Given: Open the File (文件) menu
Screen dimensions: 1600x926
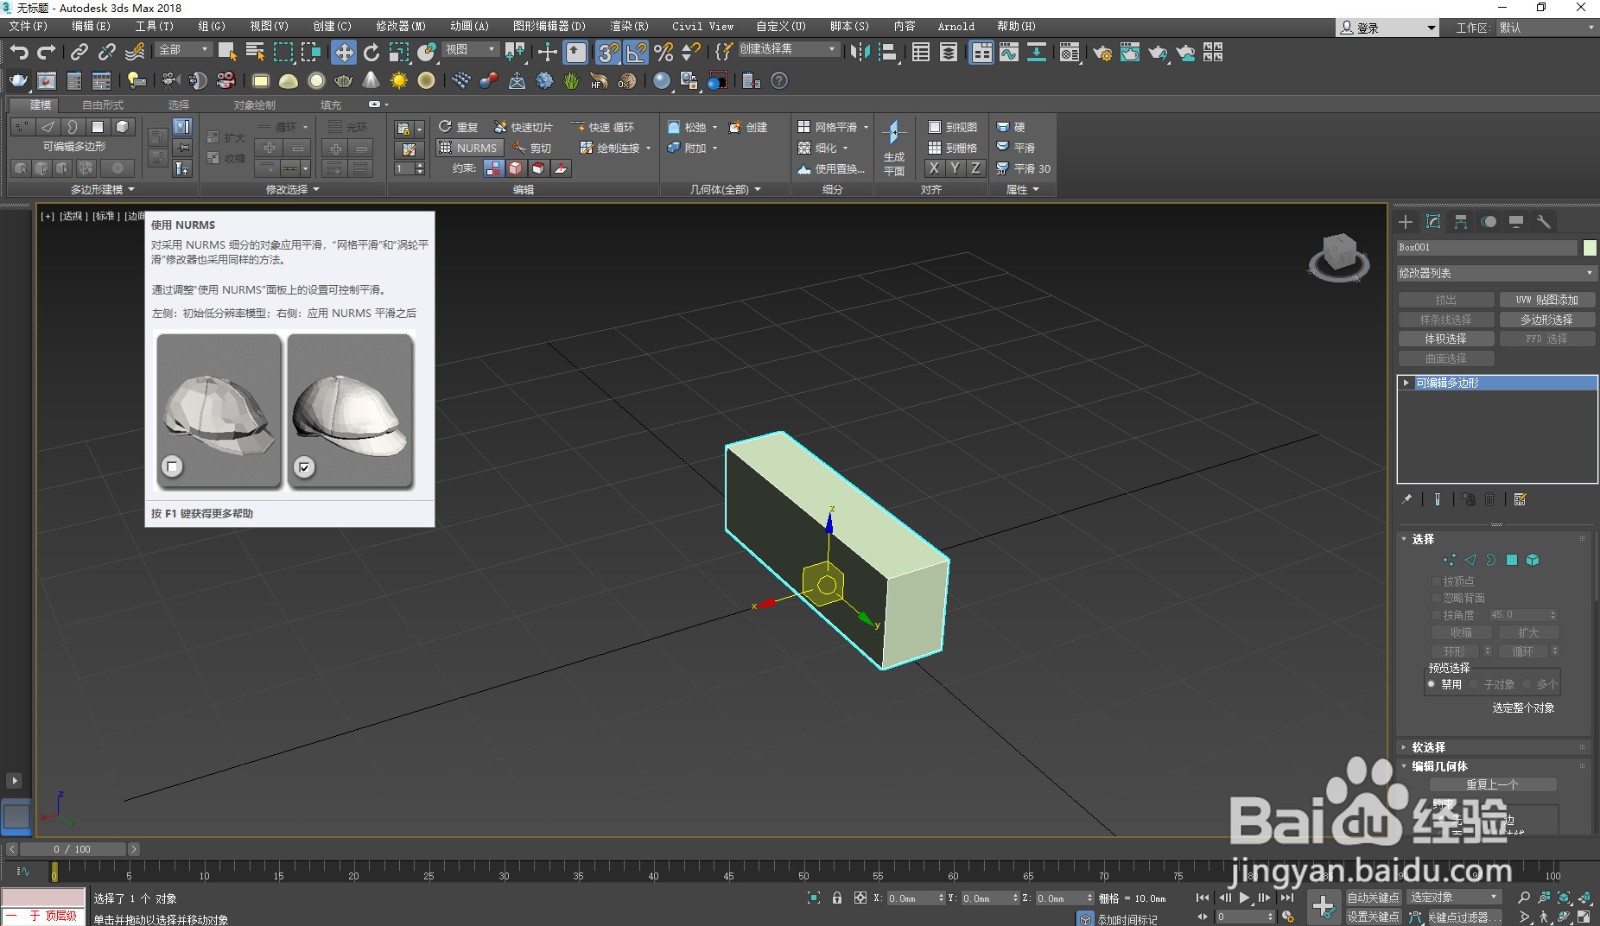Looking at the screenshot, I should point(28,26).
